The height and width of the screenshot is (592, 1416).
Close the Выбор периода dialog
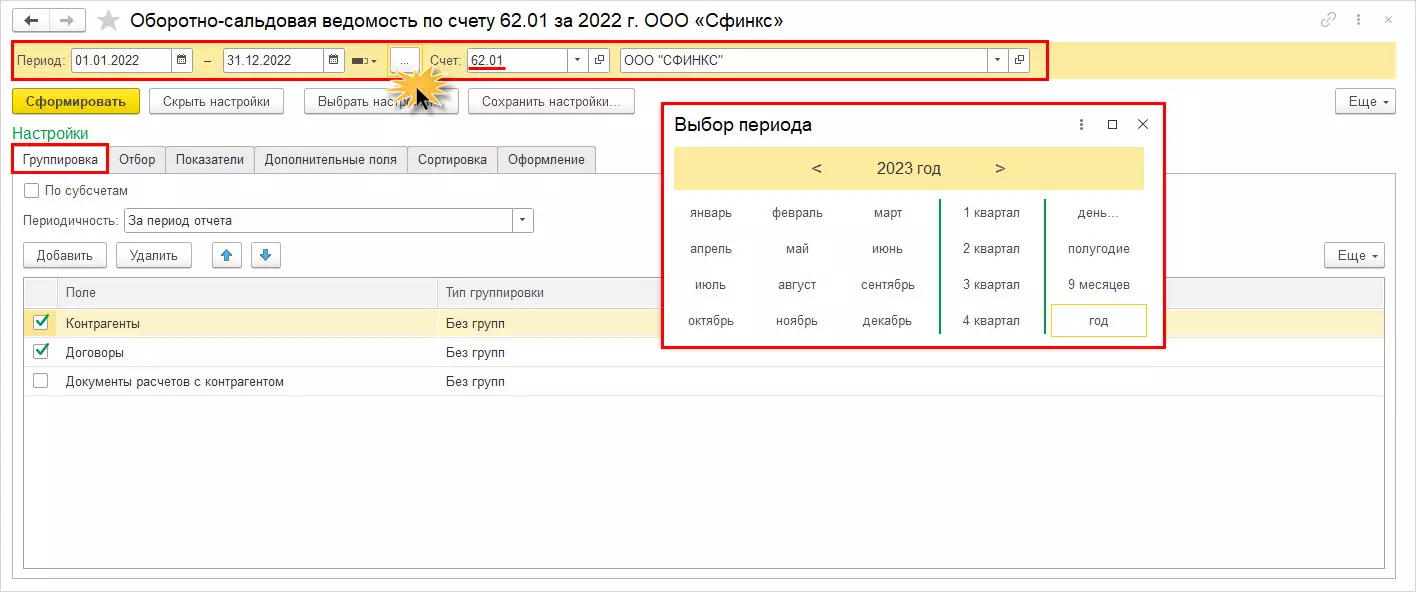[x=1143, y=125]
